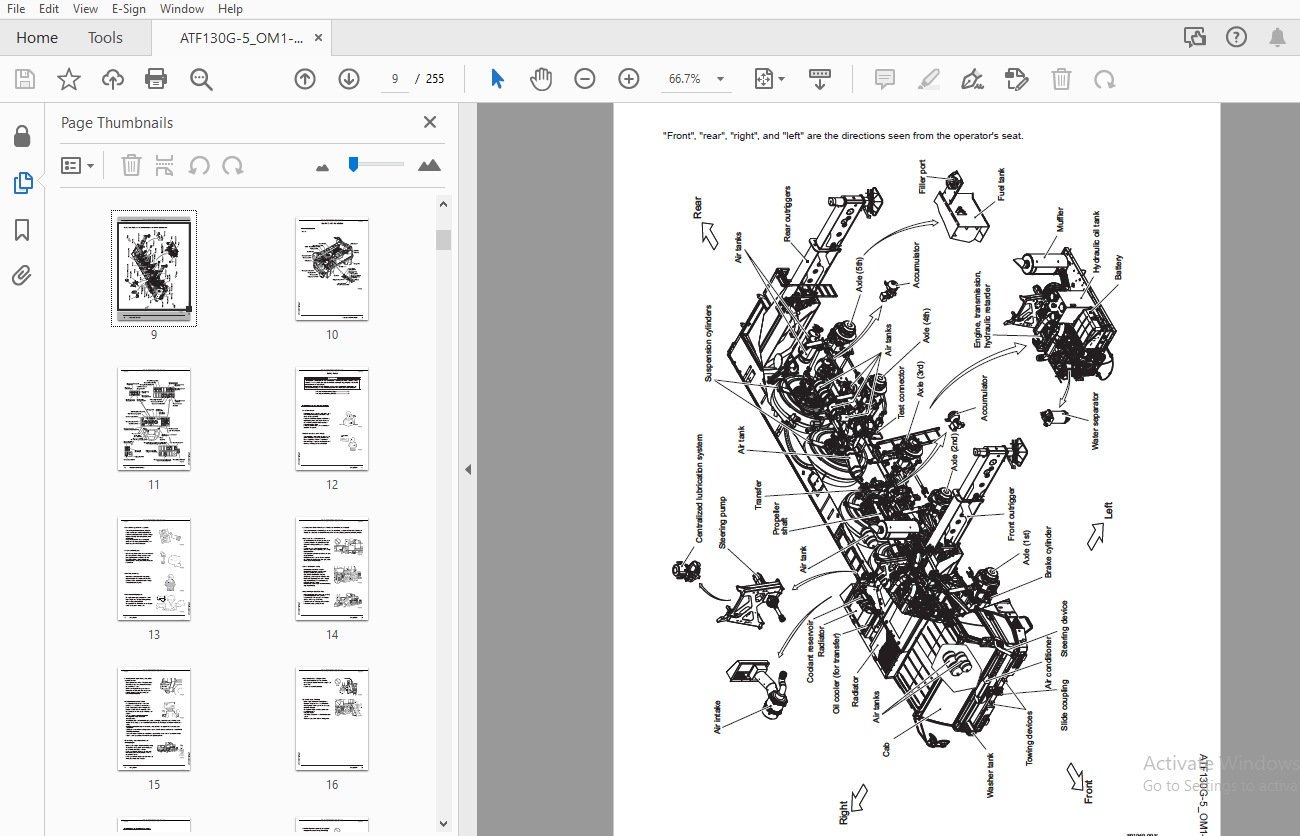Open the share/chat icon at top right
Screen dimensions: 1300x836
click(1194, 38)
